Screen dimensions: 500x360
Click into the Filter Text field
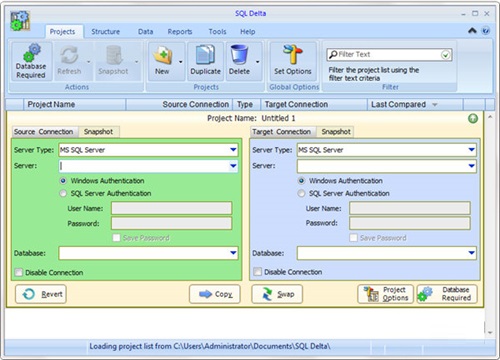[x=388, y=55]
